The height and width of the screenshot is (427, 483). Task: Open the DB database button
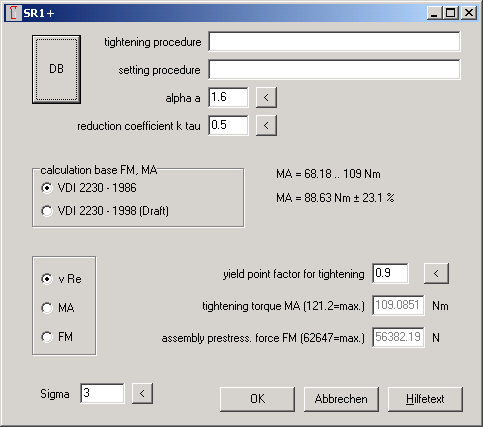tap(56, 69)
